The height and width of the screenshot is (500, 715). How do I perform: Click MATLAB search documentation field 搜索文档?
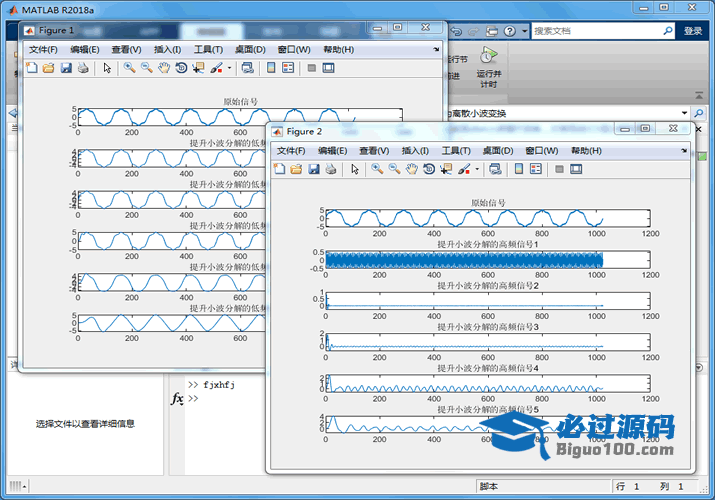coord(603,31)
